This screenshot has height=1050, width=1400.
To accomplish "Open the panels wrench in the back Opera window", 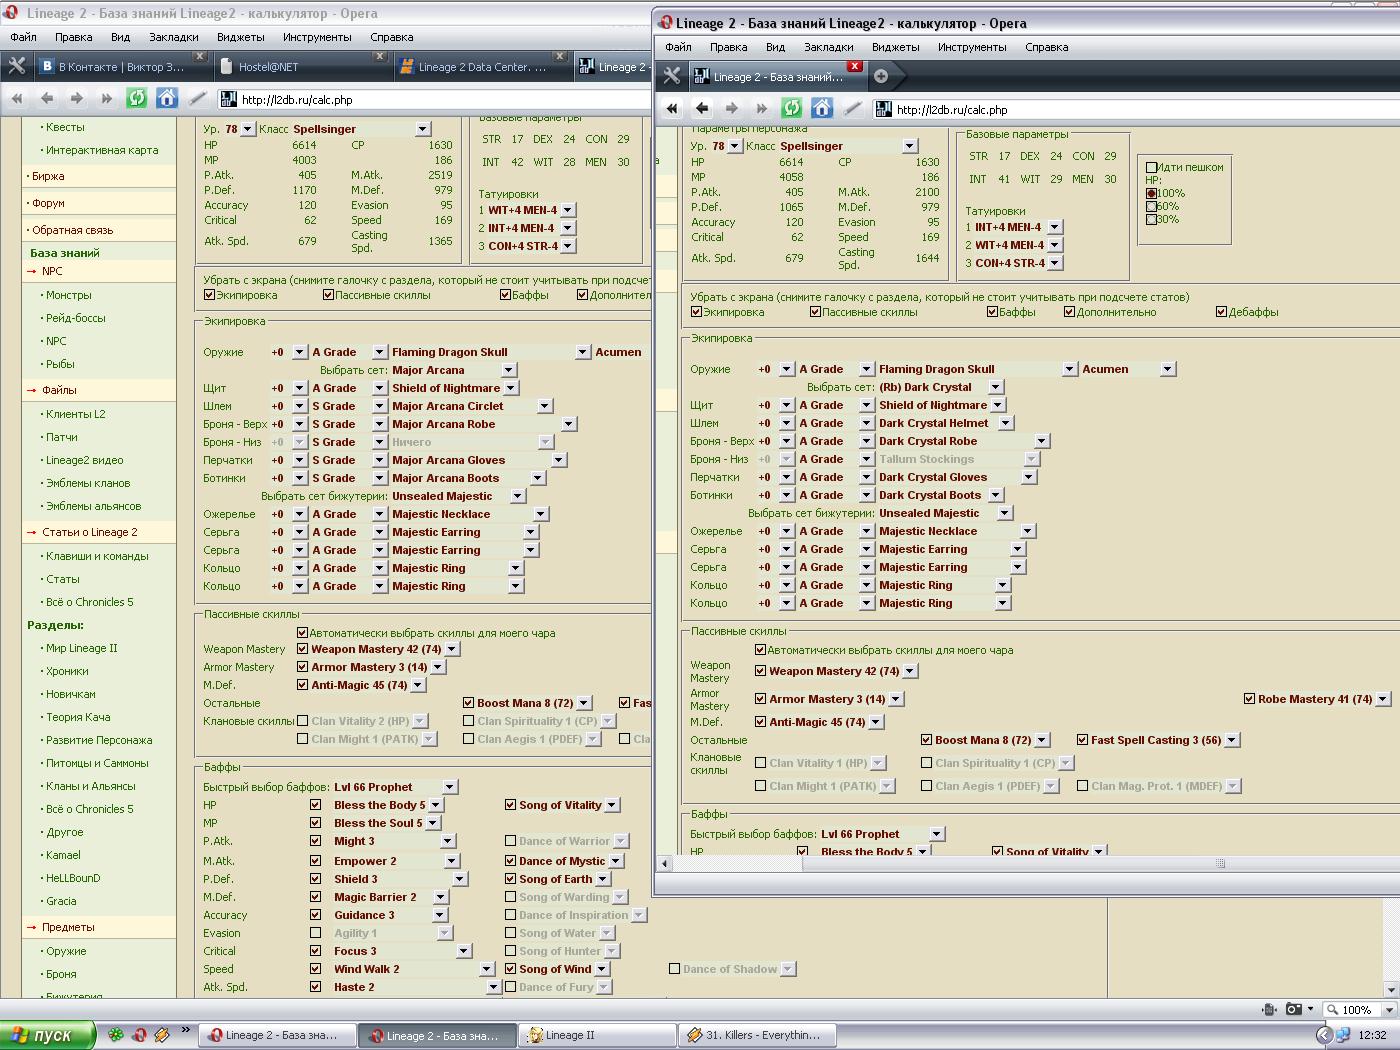I will [x=17, y=66].
